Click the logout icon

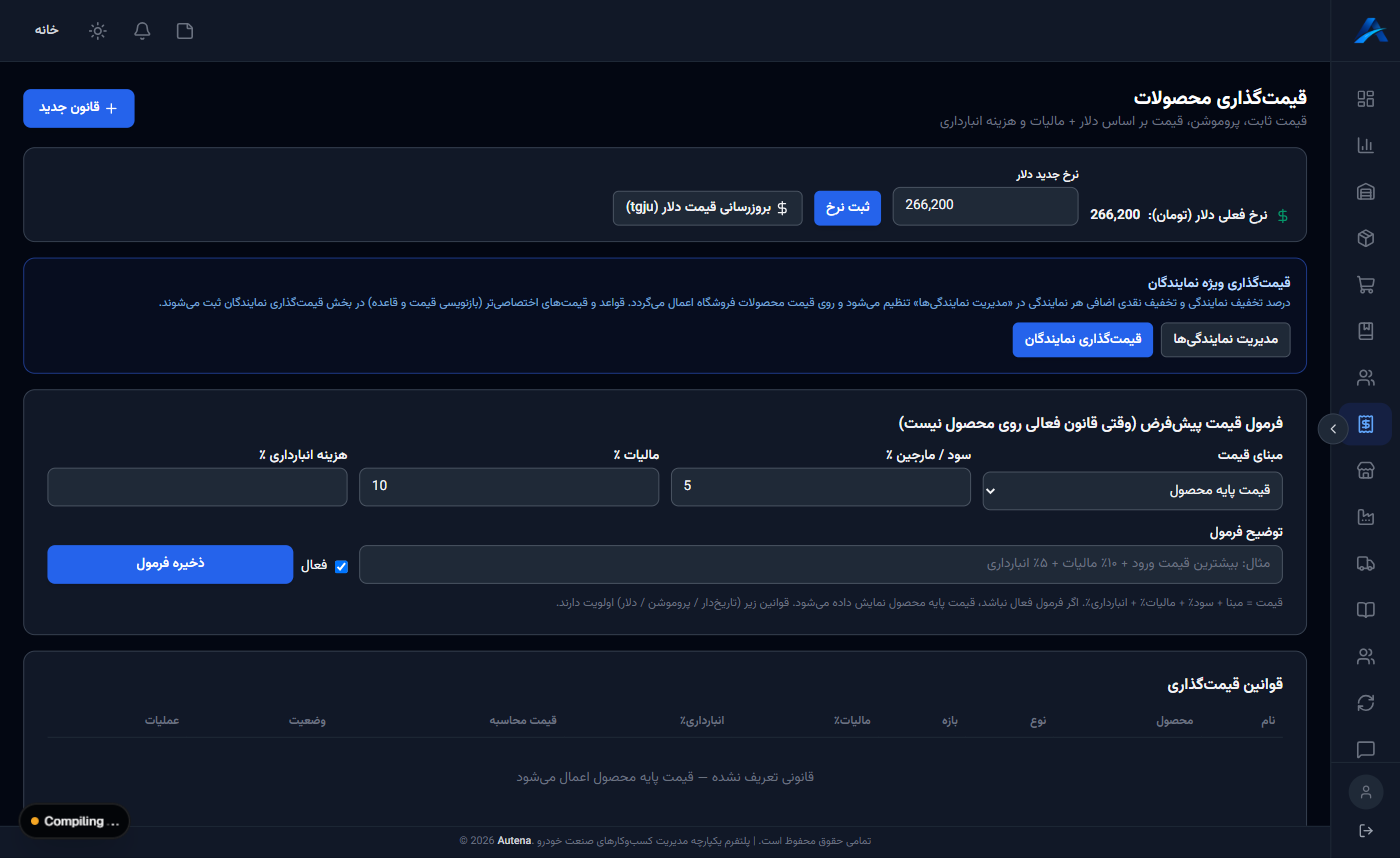pyautogui.click(x=1365, y=831)
